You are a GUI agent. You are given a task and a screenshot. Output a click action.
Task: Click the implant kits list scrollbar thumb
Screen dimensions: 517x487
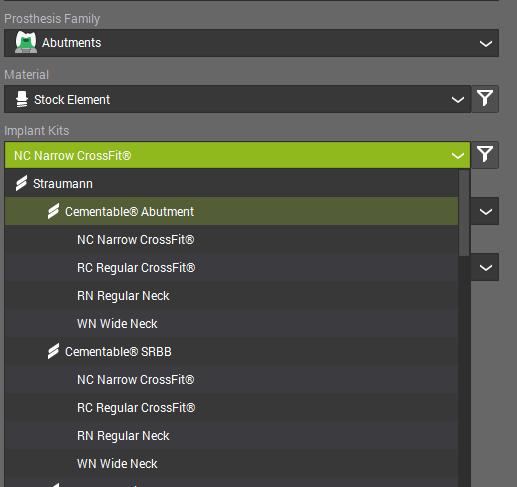[x=464, y=213]
